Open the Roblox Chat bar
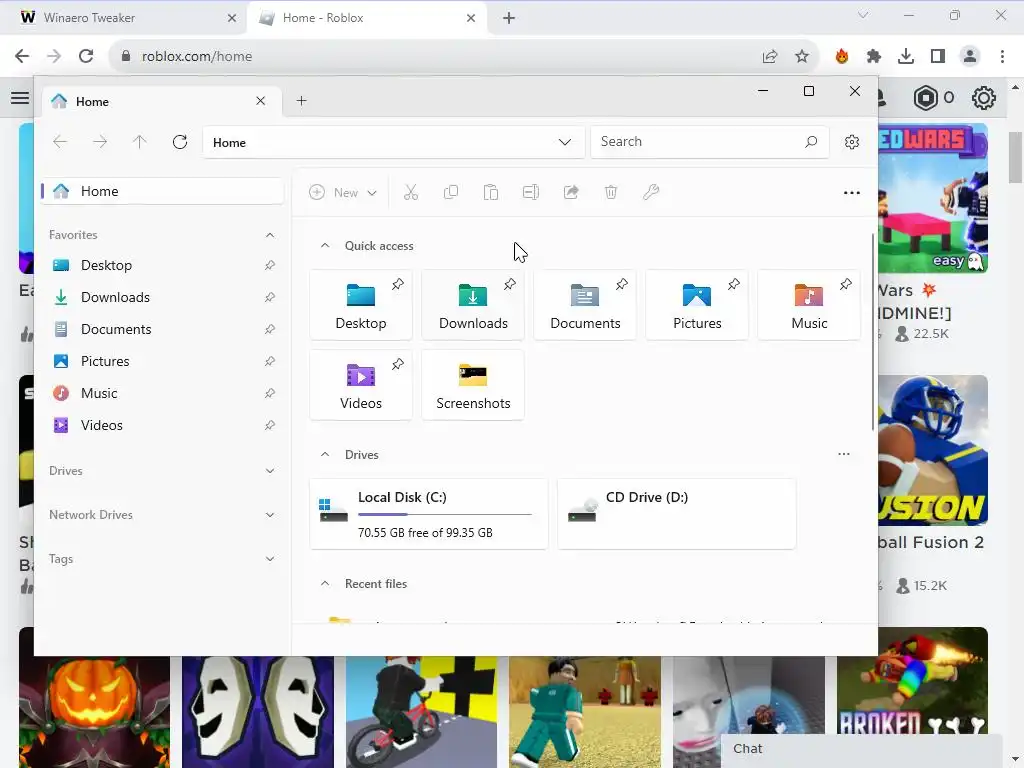Viewport: 1024px width, 768px height. tap(861, 750)
